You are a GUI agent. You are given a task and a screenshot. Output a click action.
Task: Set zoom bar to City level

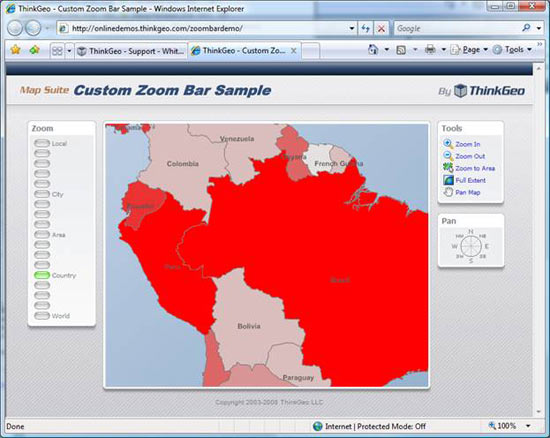click(x=42, y=194)
